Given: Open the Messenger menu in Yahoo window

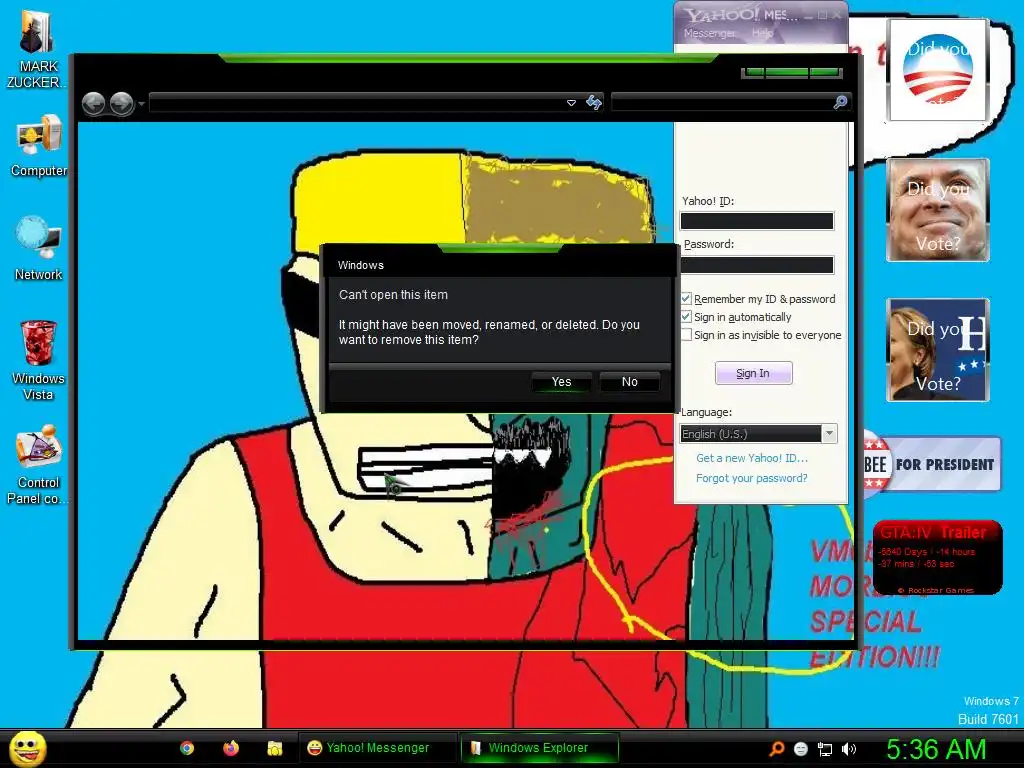Looking at the screenshot, I should tap(709, 33).
